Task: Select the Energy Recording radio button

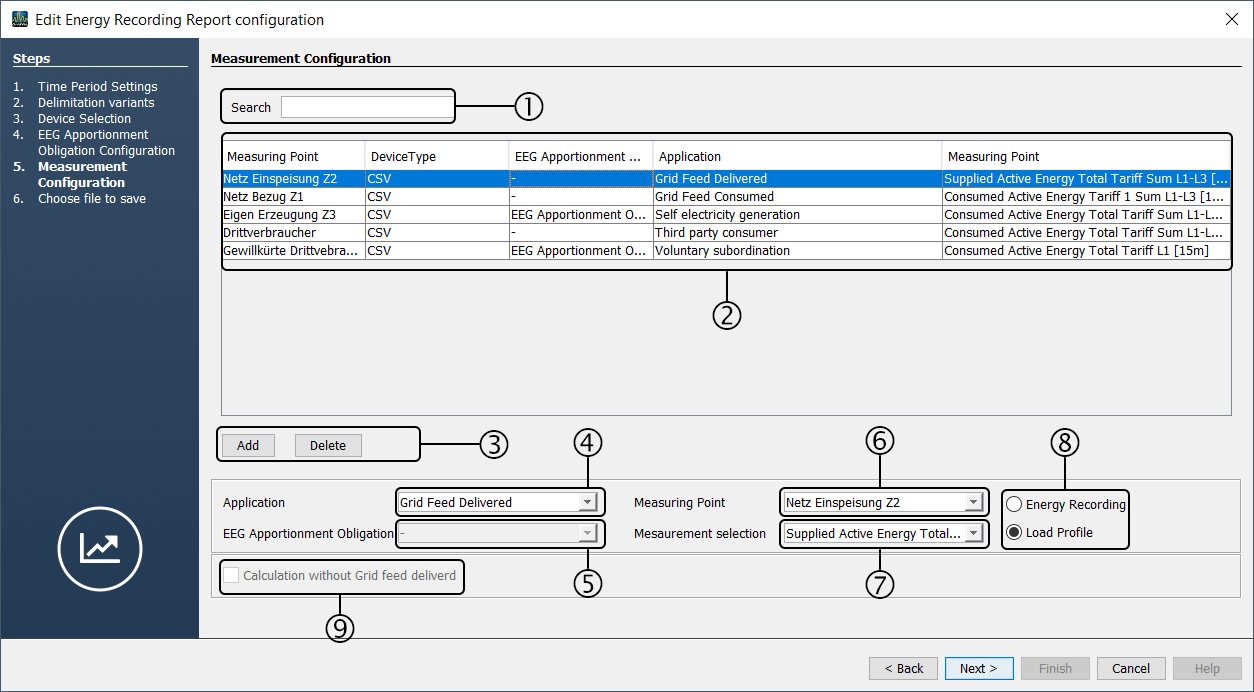Action: (x=1014, y=505)
